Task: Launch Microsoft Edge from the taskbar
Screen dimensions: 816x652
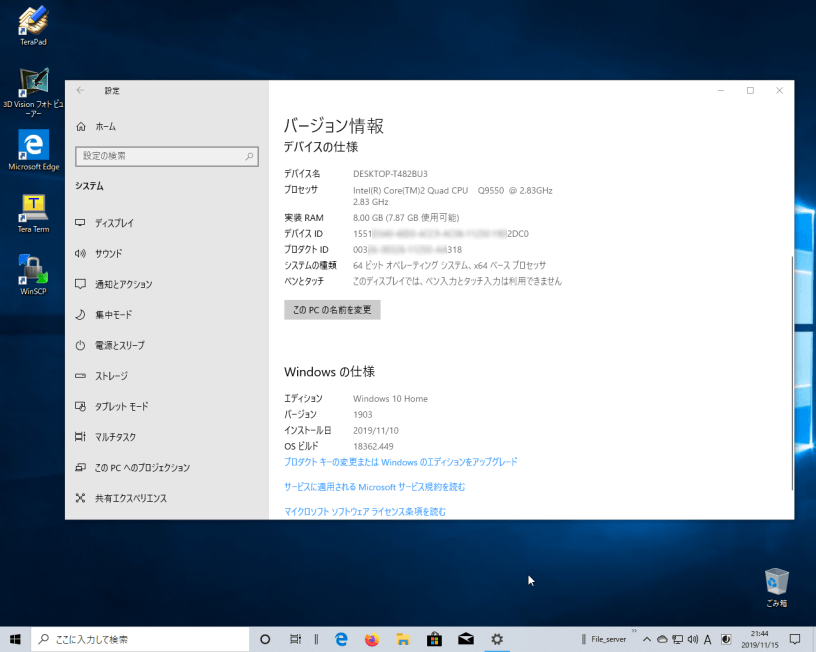Action: pyautogui.click(x=339, y=639)
